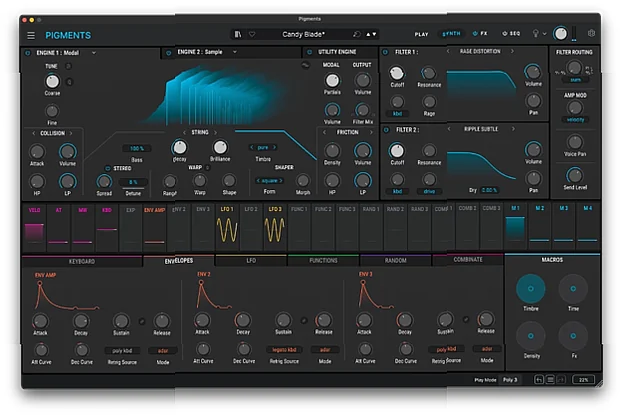The width and height of the screenshot is (622, 415).
Task: Click the 22% CPU meter button
Action: click(583, 380)
